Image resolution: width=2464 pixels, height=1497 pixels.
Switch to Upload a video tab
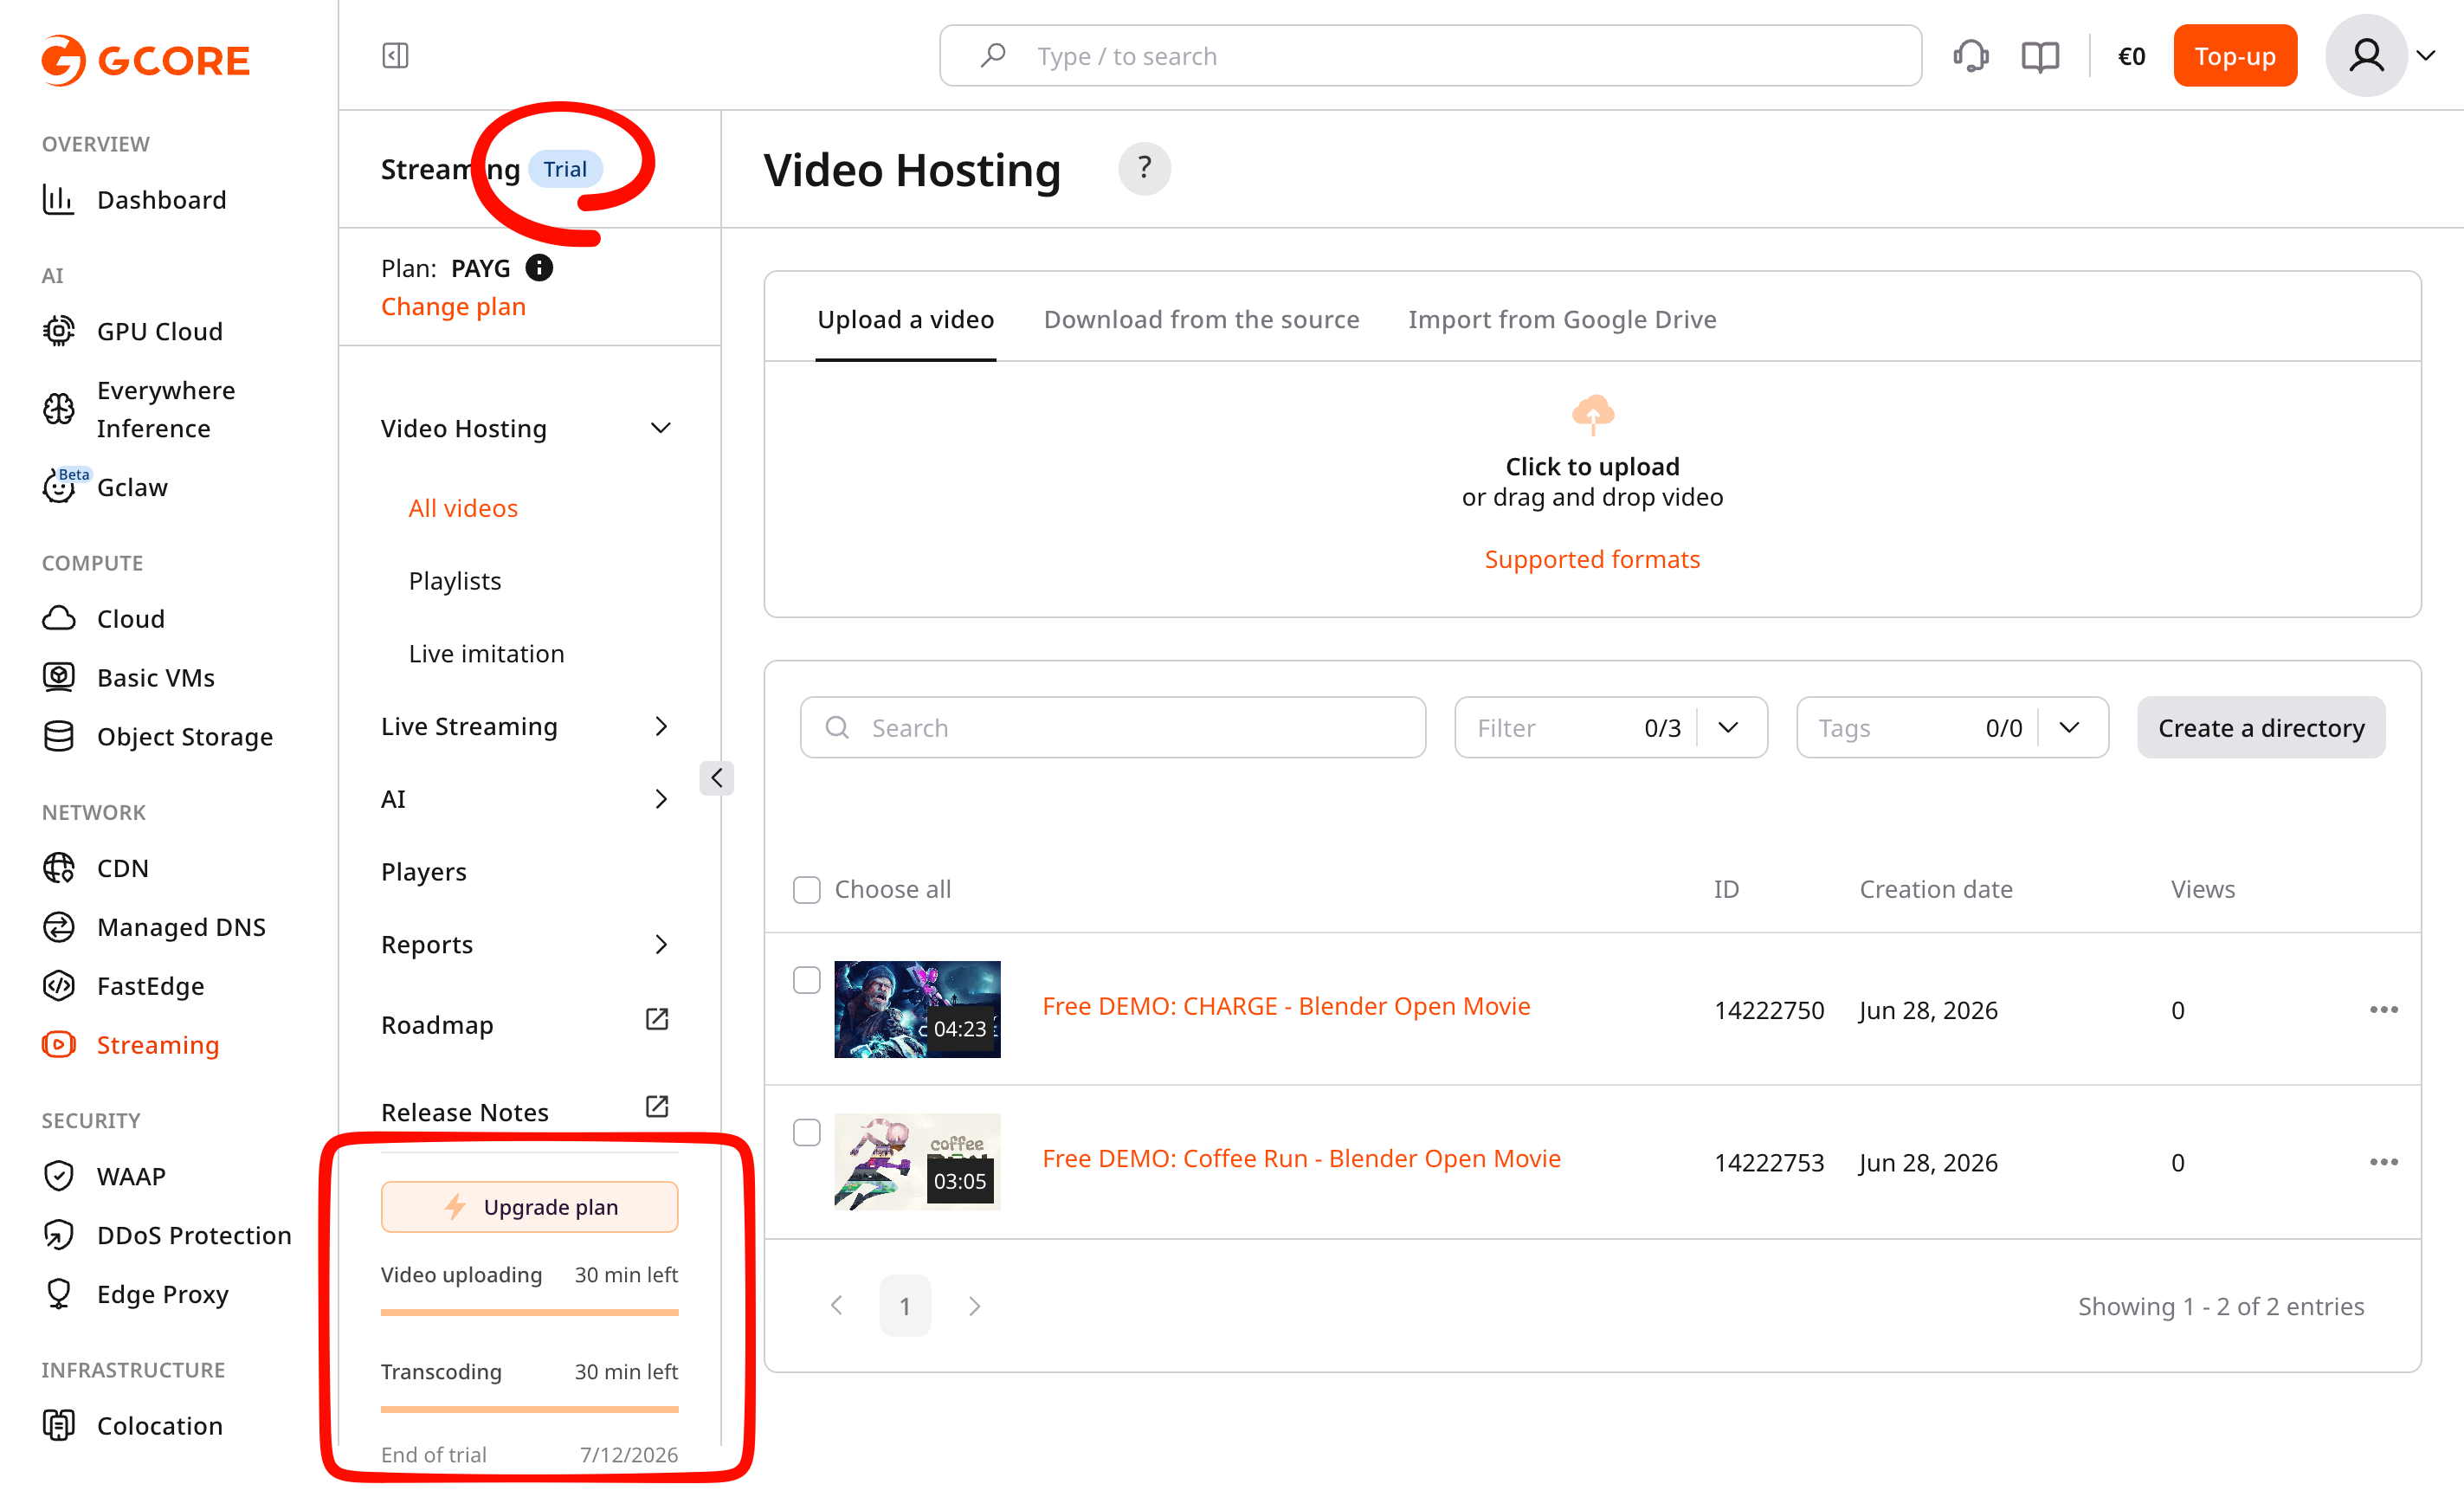point(905,320)
